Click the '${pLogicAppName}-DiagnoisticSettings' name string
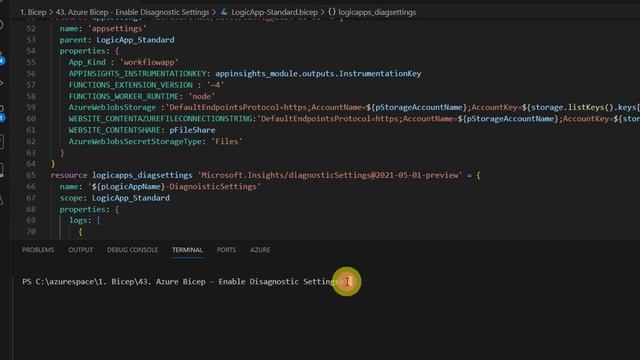 [x=174, y=187]
